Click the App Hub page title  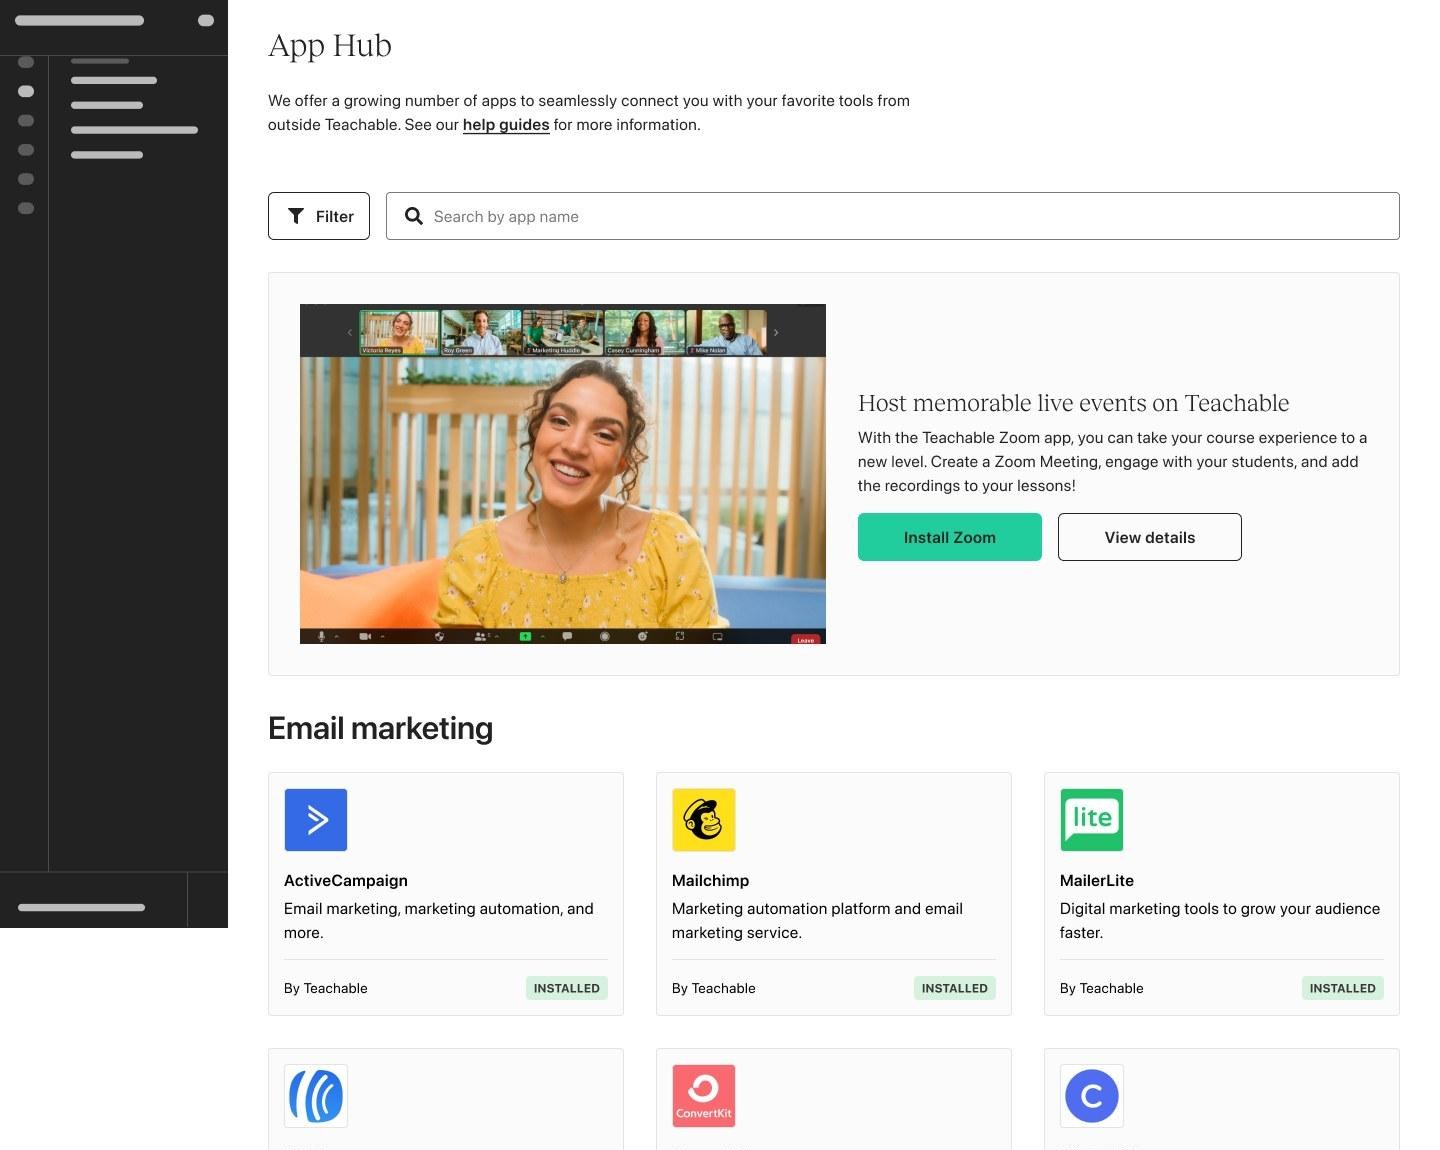[x=330, y=46]
